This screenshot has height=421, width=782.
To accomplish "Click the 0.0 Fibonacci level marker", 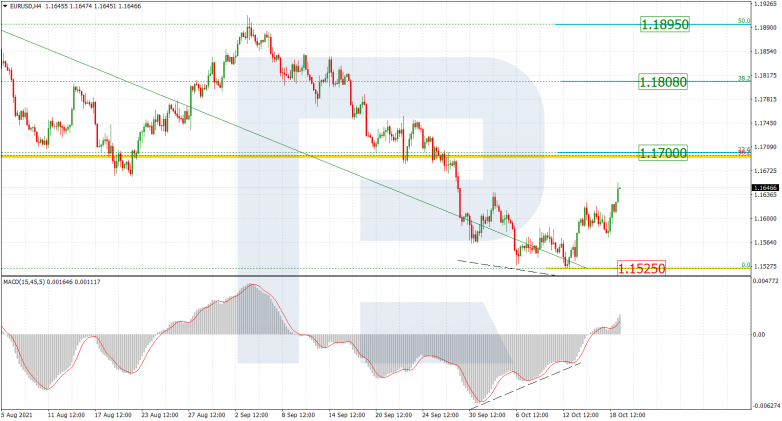I will [x=746, y=265].
